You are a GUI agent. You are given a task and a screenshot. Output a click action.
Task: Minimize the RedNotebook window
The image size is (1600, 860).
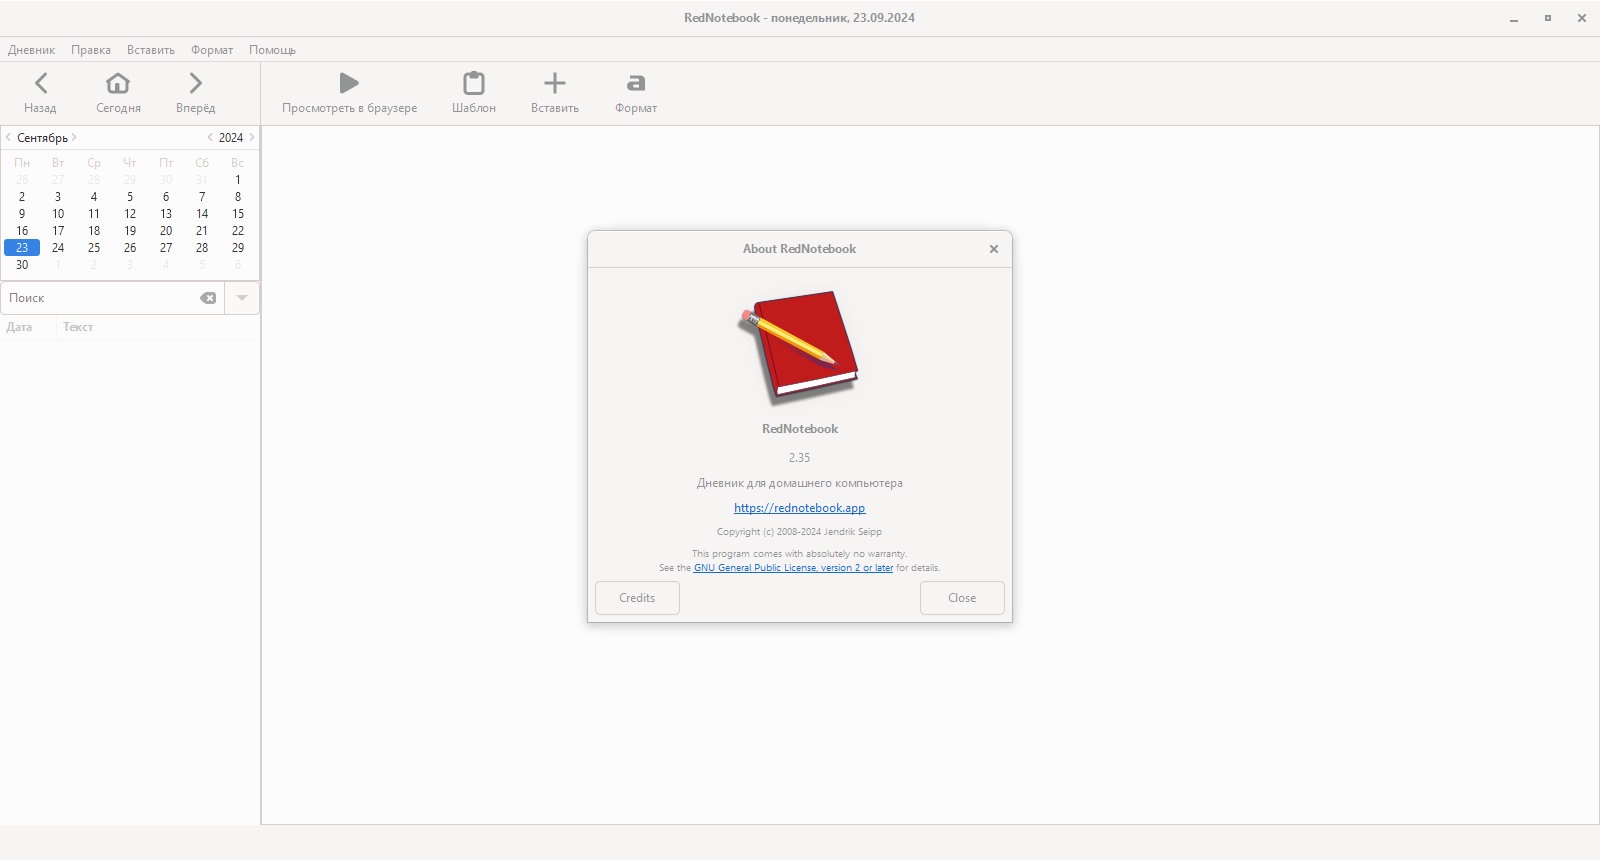click(x=1515, y=18)
